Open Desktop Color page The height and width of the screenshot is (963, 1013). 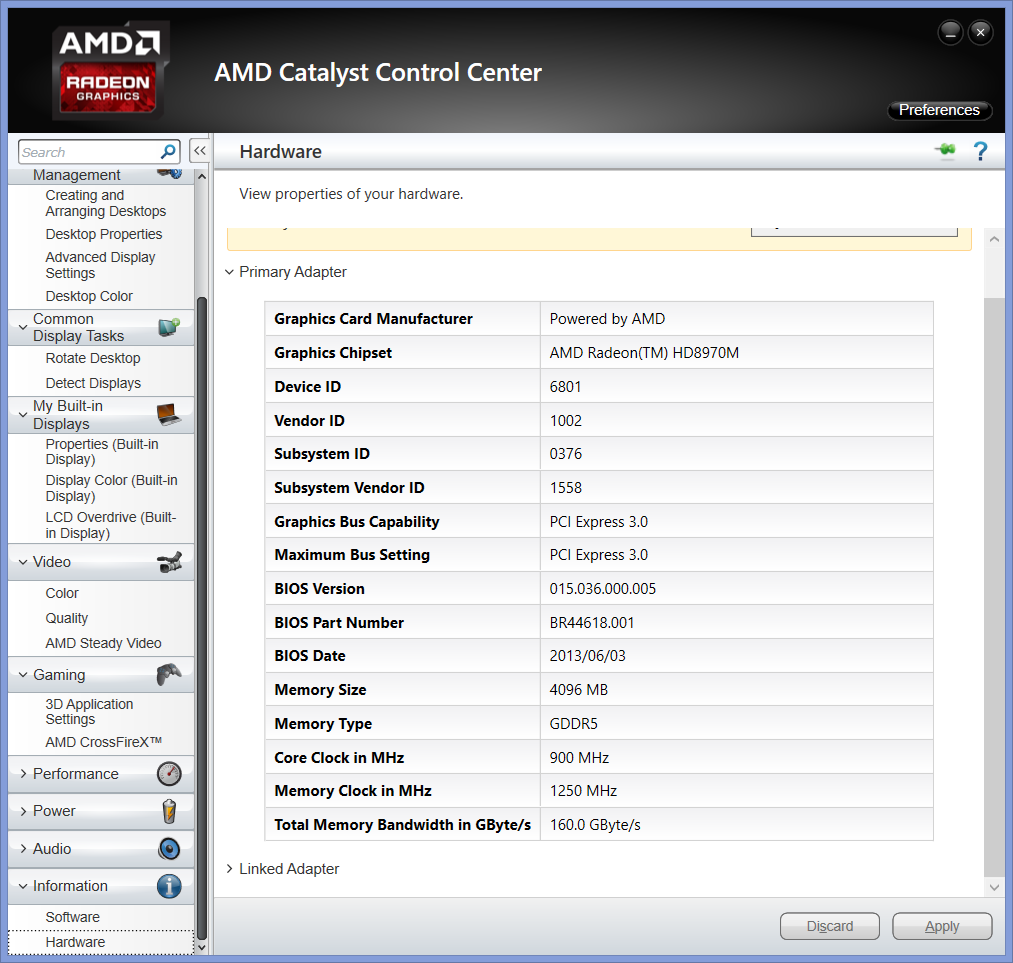coord(89,296)
